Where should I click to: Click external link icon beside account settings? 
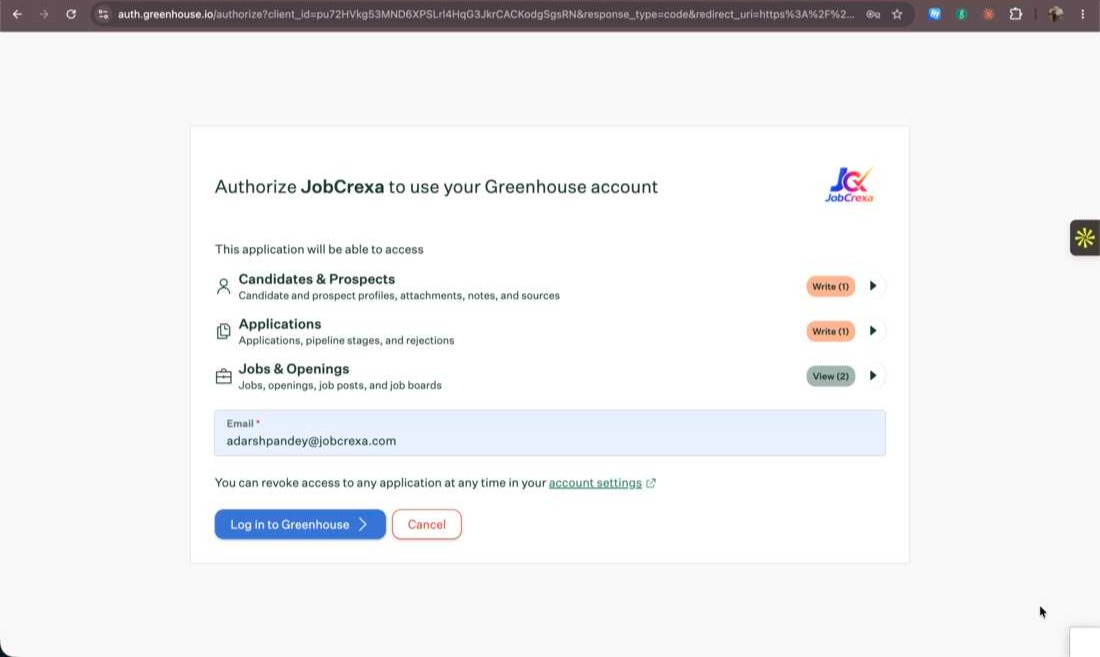click(651, 482)
